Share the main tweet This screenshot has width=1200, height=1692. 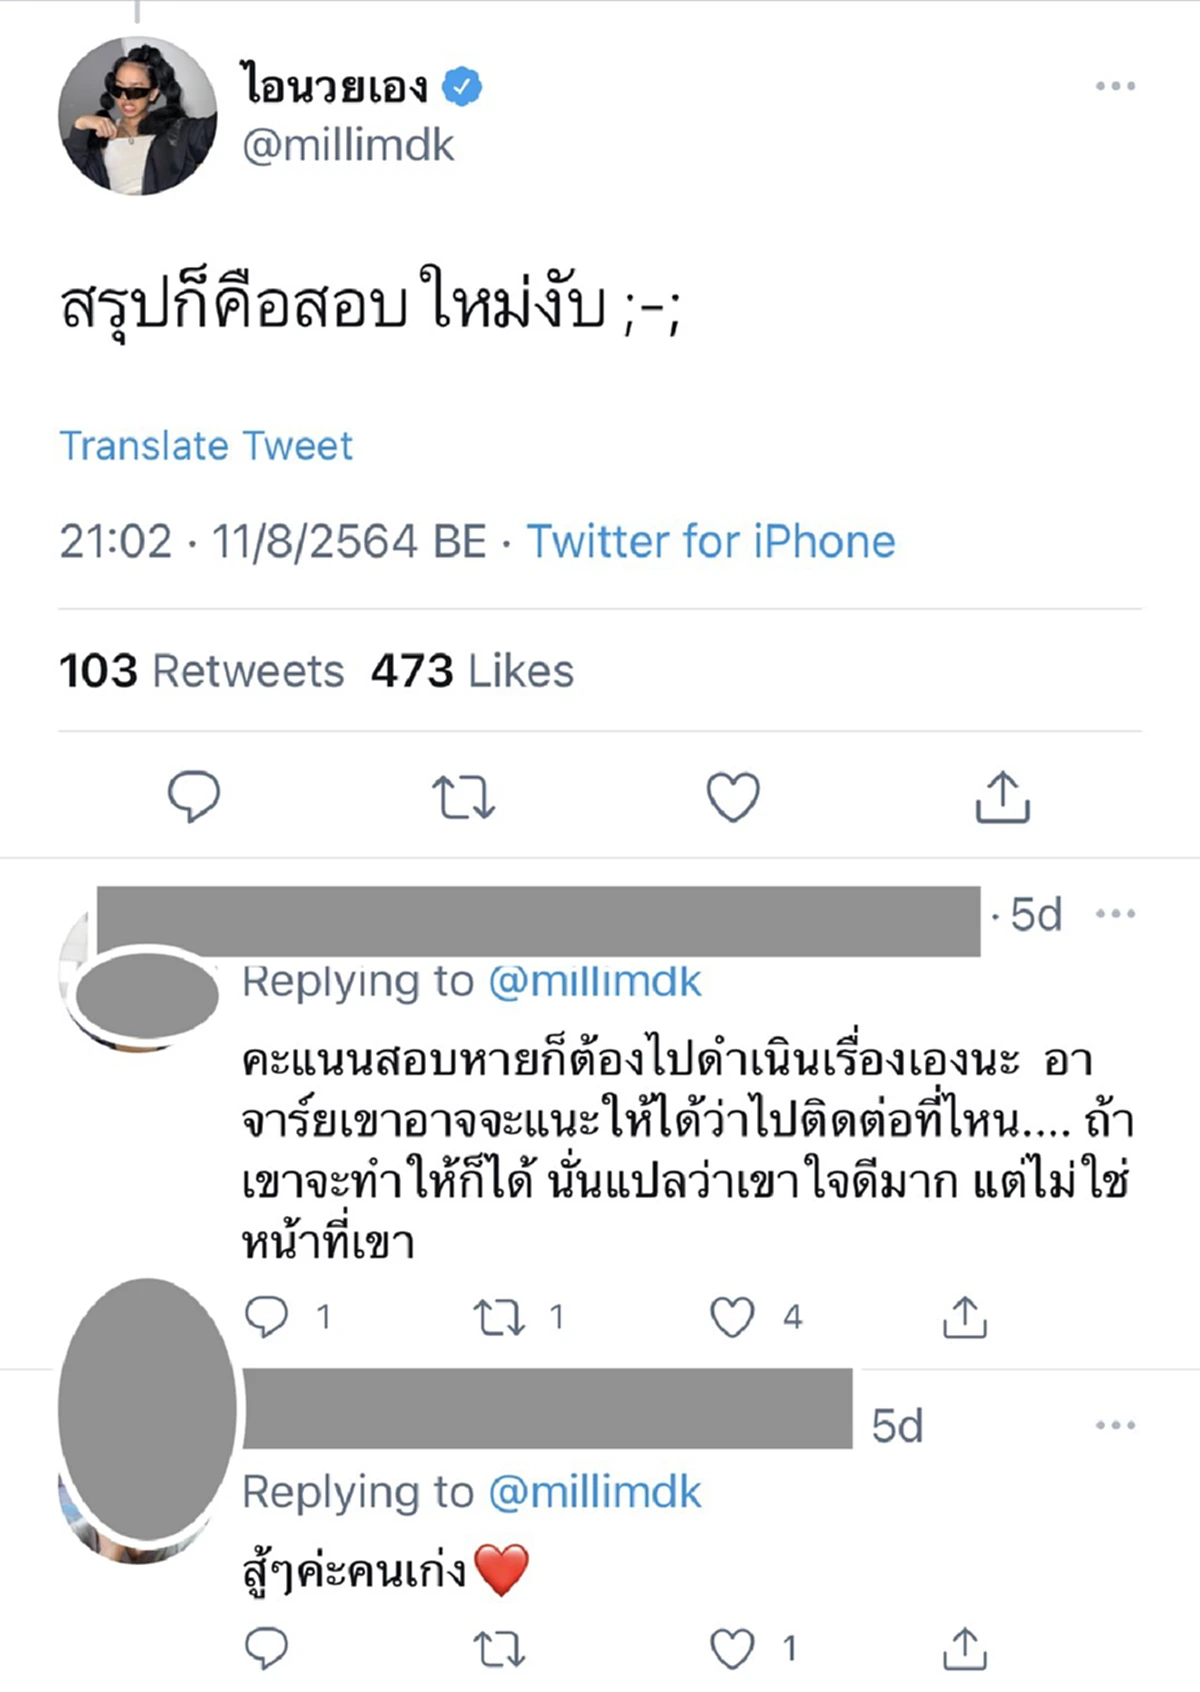coord(1003,797)
